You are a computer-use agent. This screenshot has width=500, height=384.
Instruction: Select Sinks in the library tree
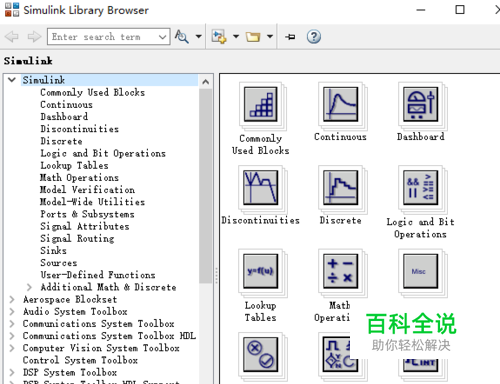[53, 251]
